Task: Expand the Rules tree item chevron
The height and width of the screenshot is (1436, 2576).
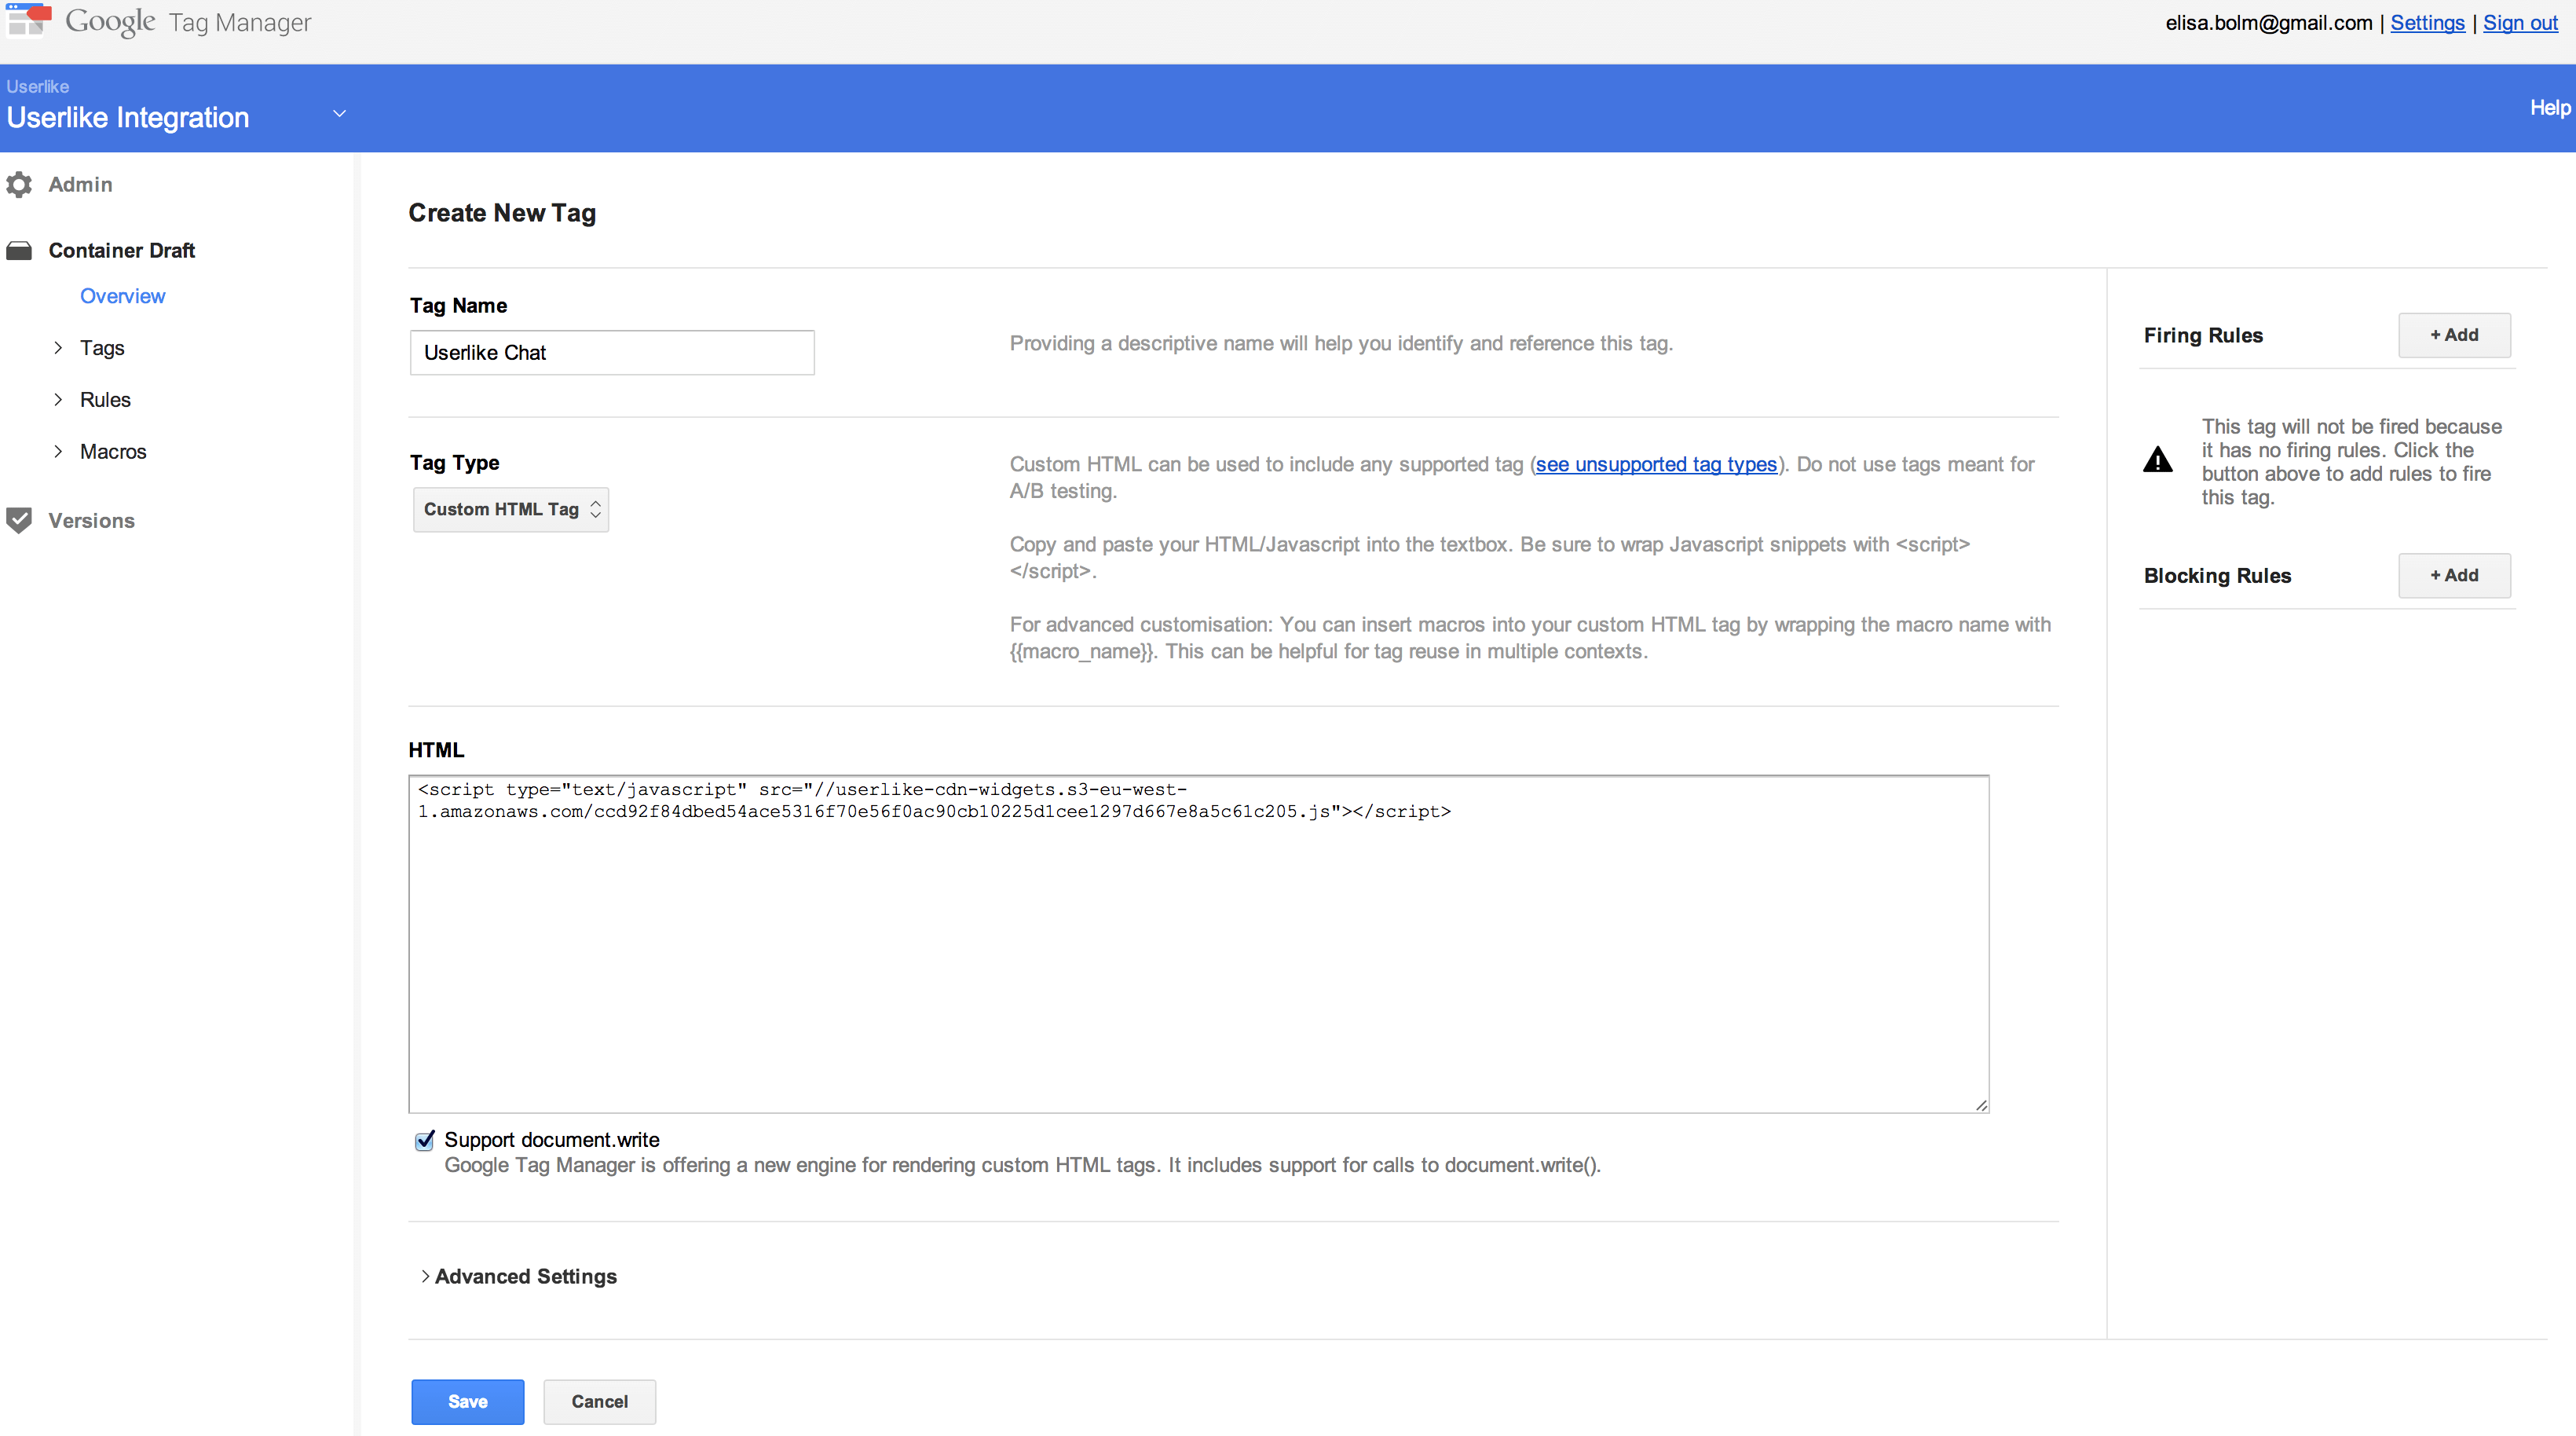Action: tap(58, 400)
